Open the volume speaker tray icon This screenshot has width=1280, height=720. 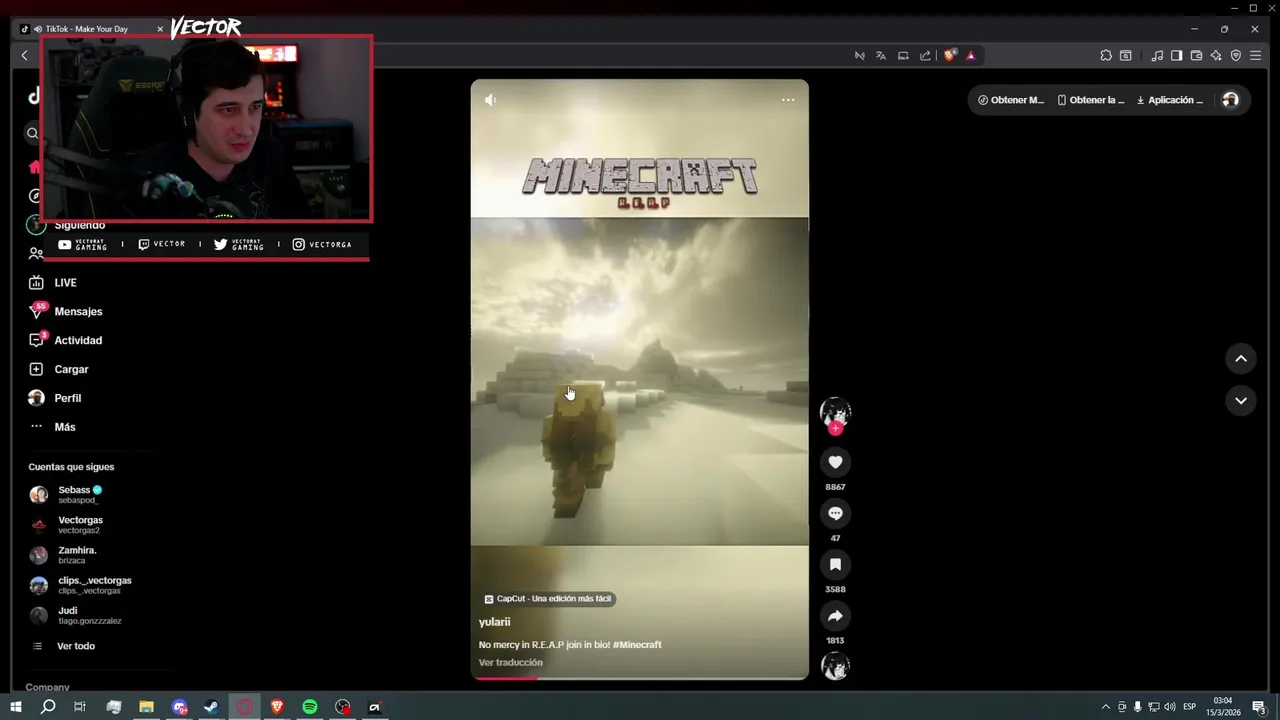click(1170, 707)
